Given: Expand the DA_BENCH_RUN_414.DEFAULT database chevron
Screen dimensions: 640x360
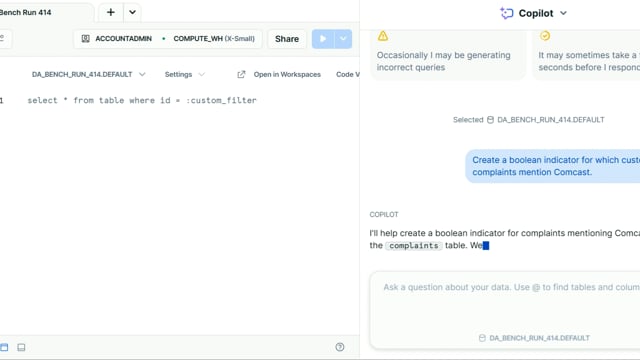Looking at the screenshot, I should [x=142, y=74].
